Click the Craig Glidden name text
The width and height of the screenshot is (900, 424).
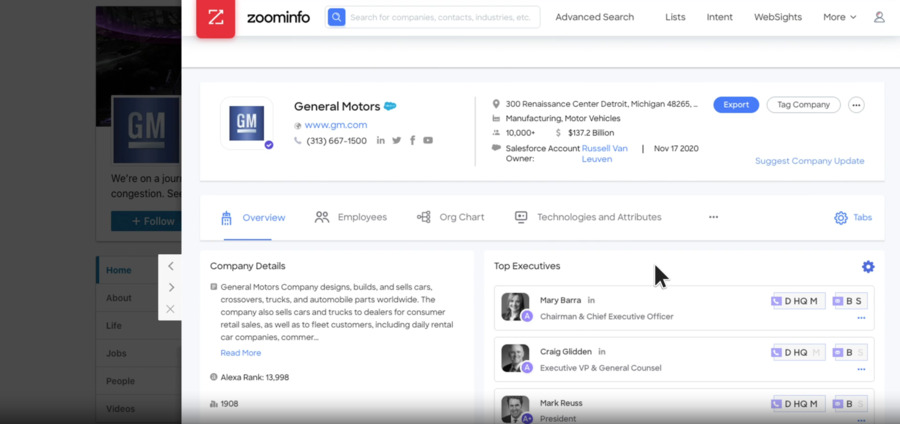(565, 352)
